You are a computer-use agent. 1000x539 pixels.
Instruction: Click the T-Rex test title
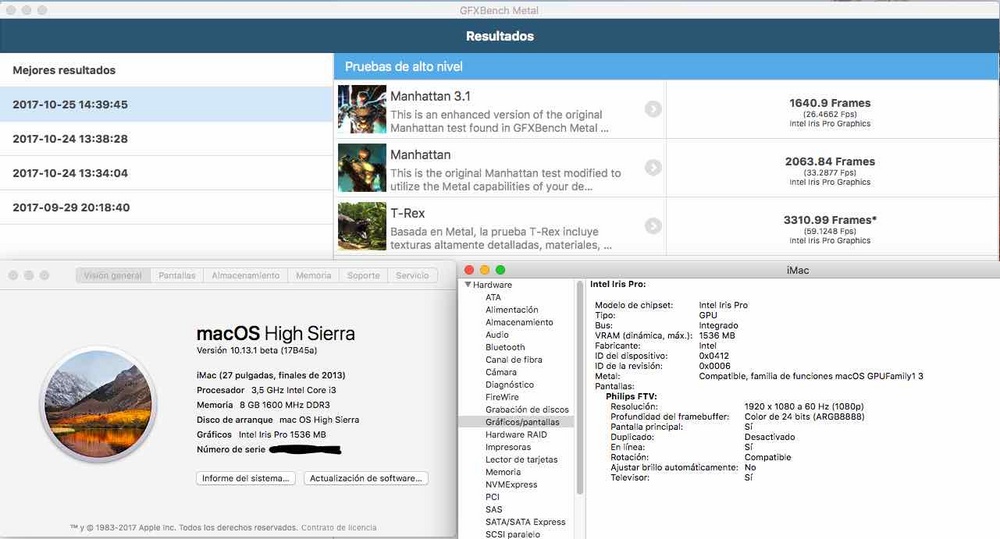coord(408,213)
